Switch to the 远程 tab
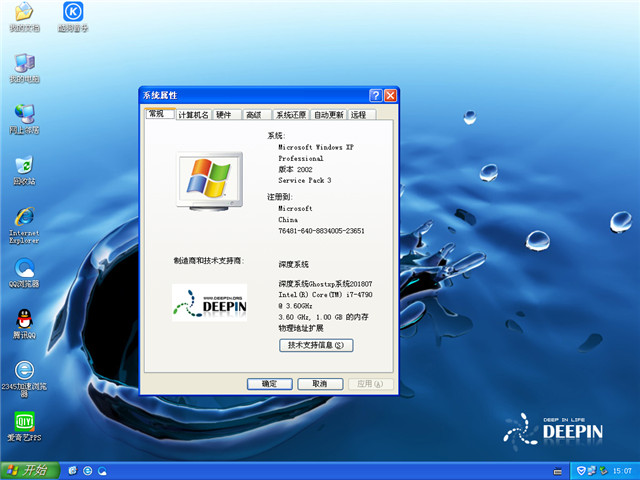This screenshot has width=640, height=480. coord(362,115)
